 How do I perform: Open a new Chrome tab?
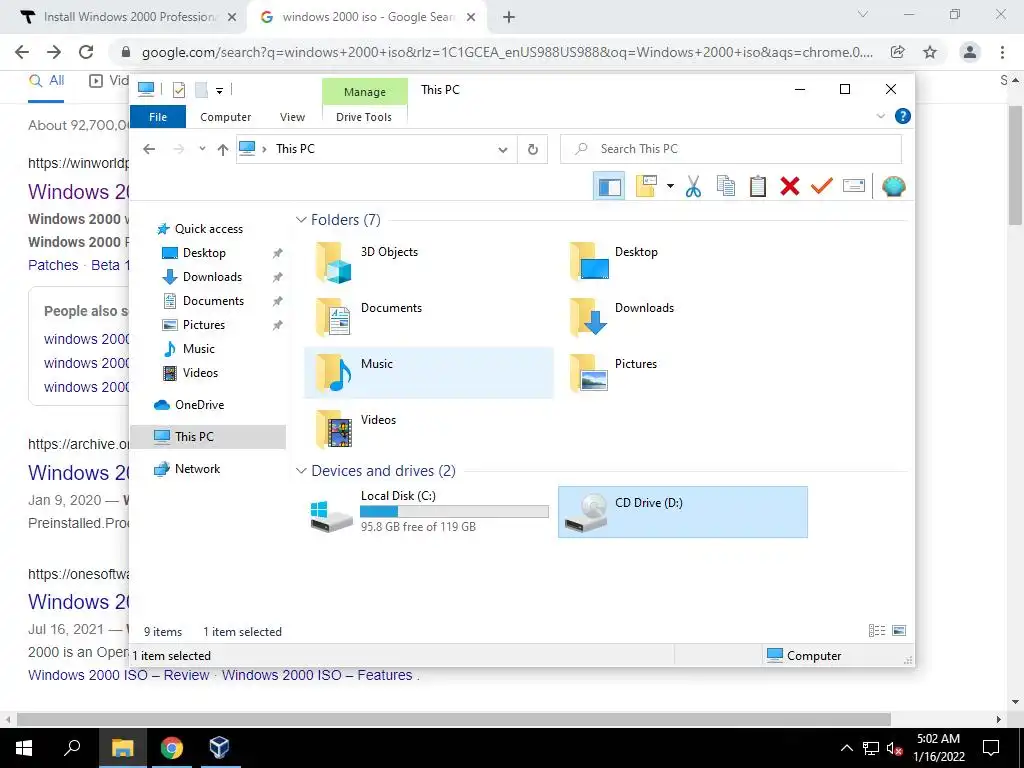point(509,17)
